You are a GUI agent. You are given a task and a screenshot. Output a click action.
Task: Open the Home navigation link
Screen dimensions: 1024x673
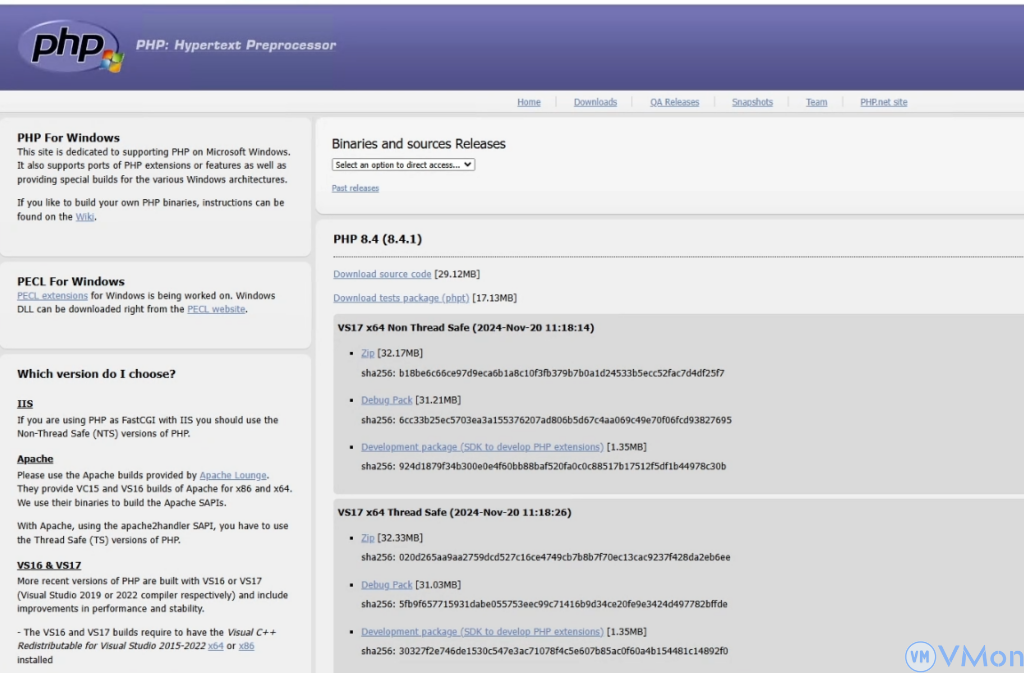(528, 102)
